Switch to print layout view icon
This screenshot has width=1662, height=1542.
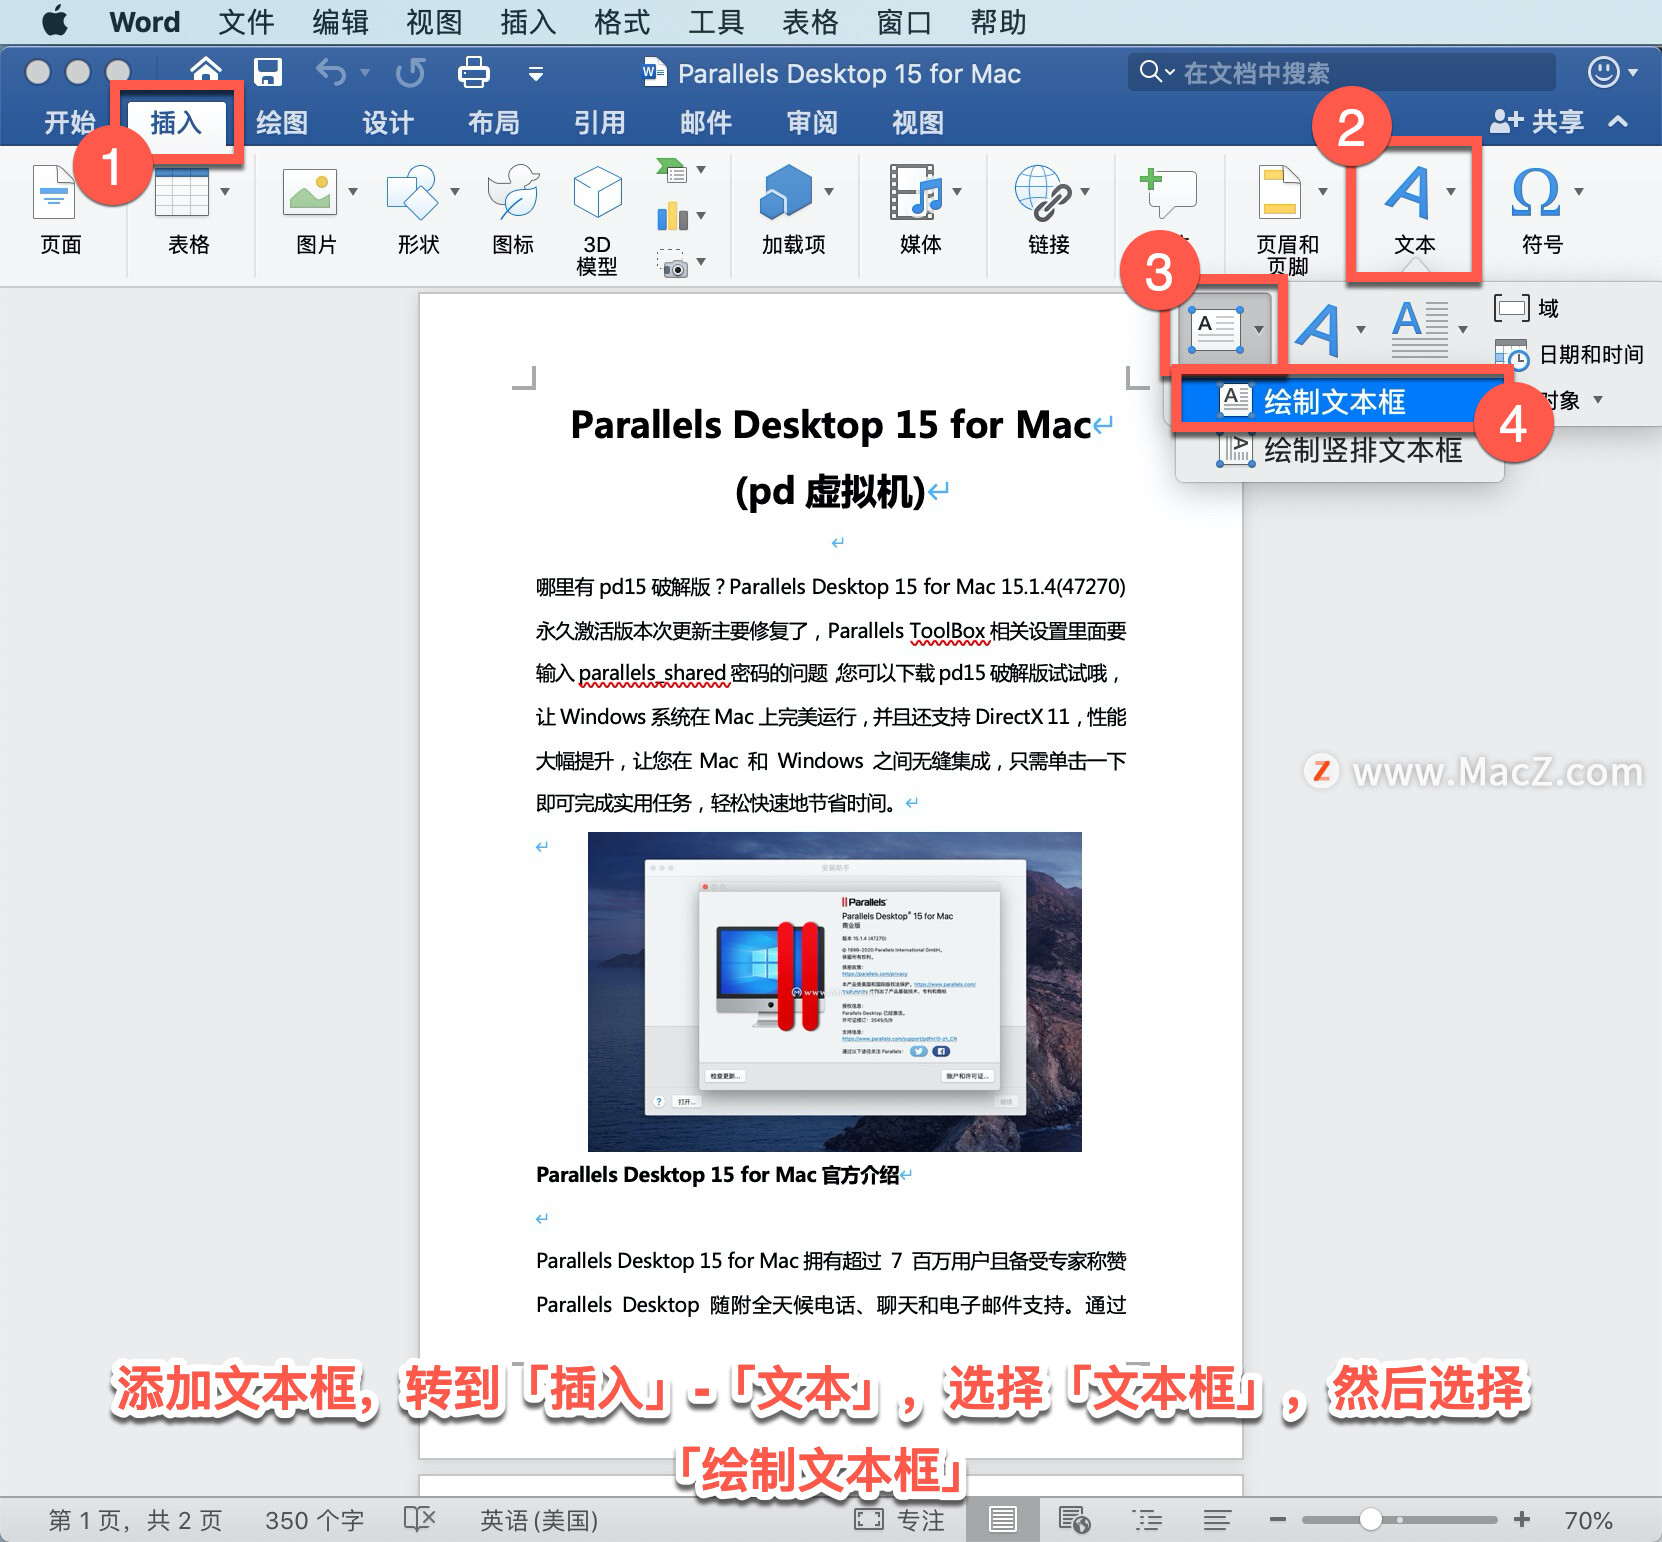coord(1002,1520)
